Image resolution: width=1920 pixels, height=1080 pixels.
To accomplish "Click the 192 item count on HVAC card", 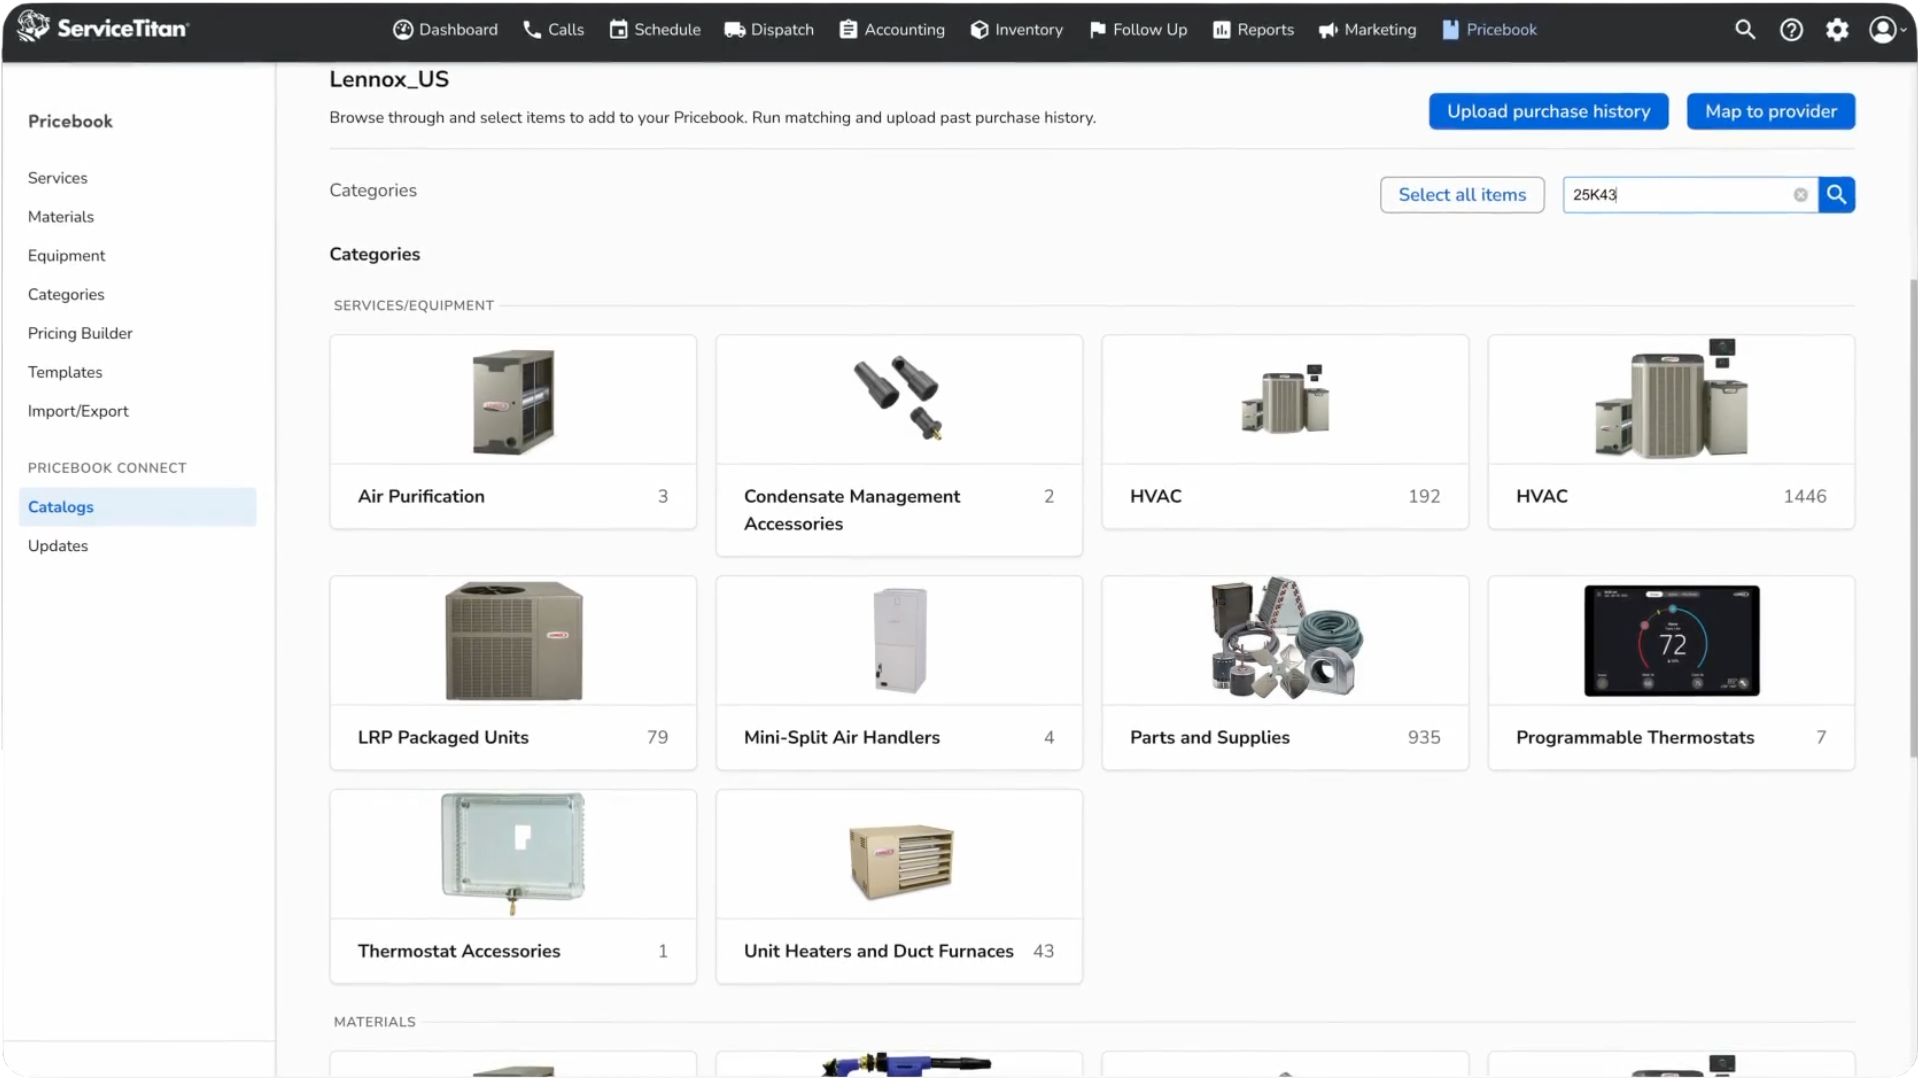I will click(x=1424, y=497).
